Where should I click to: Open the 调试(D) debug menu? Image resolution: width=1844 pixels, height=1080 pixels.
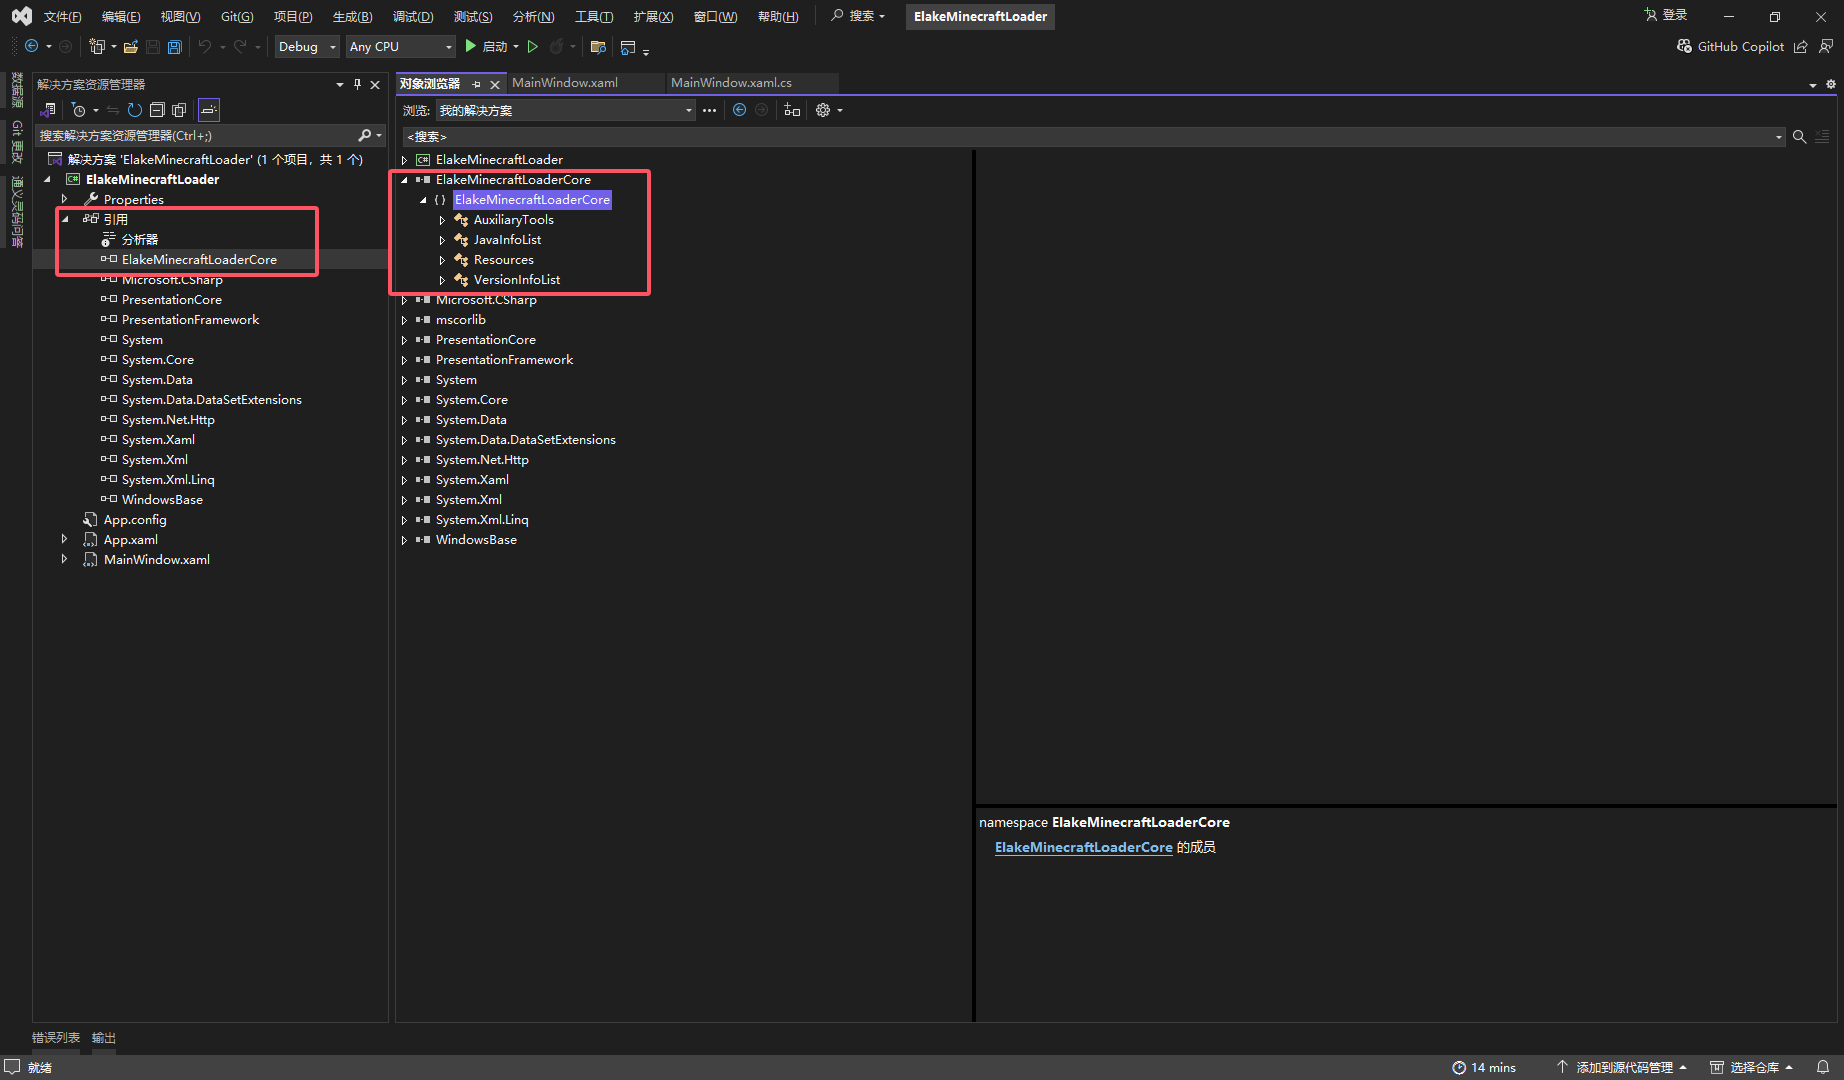point(413,16)
